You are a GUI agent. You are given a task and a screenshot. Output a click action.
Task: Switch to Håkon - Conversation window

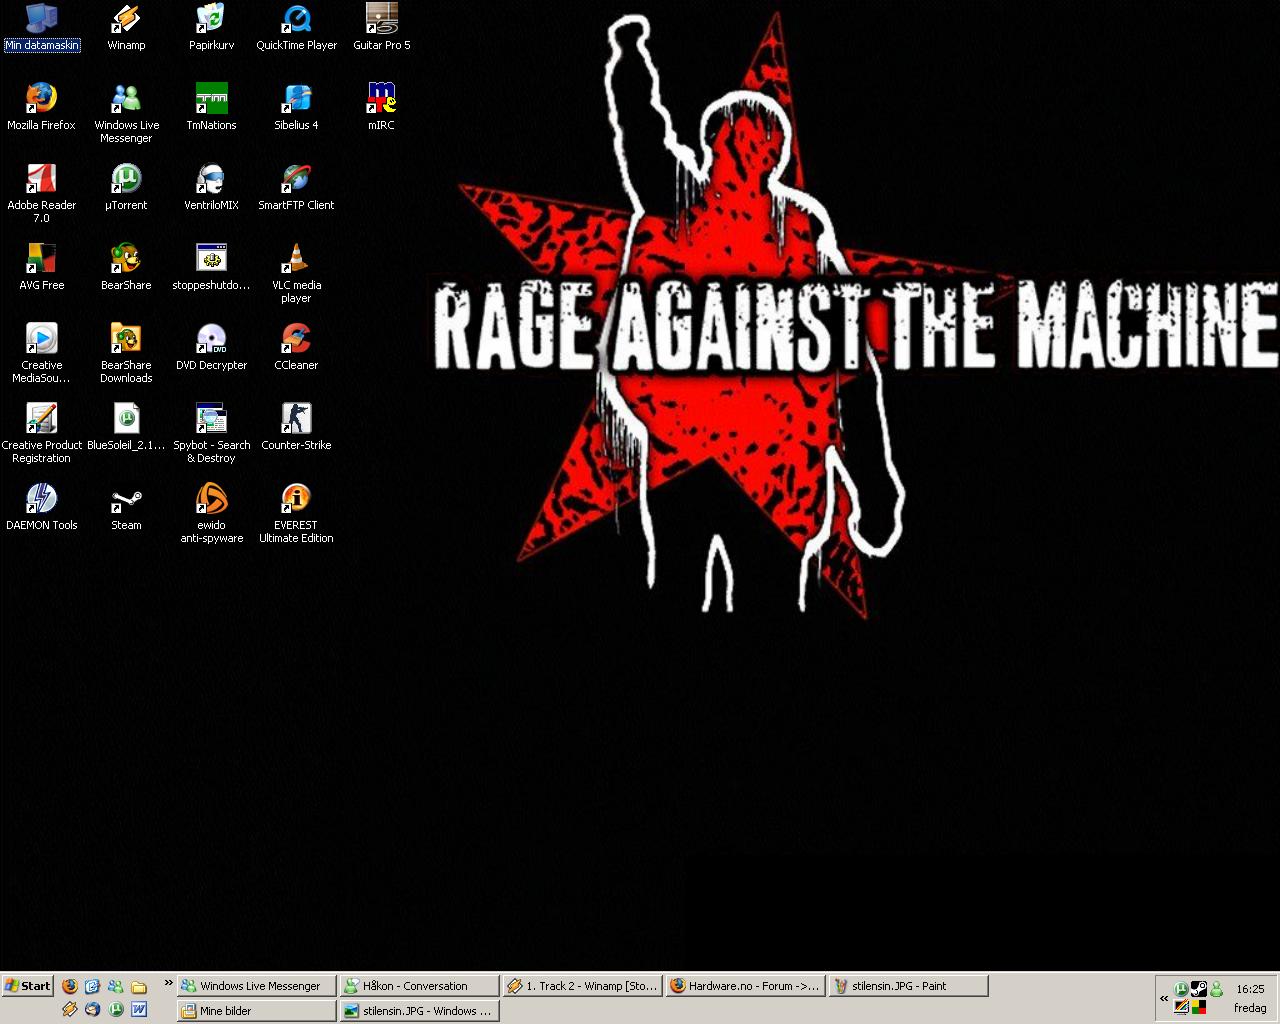(x=418, y=986)
